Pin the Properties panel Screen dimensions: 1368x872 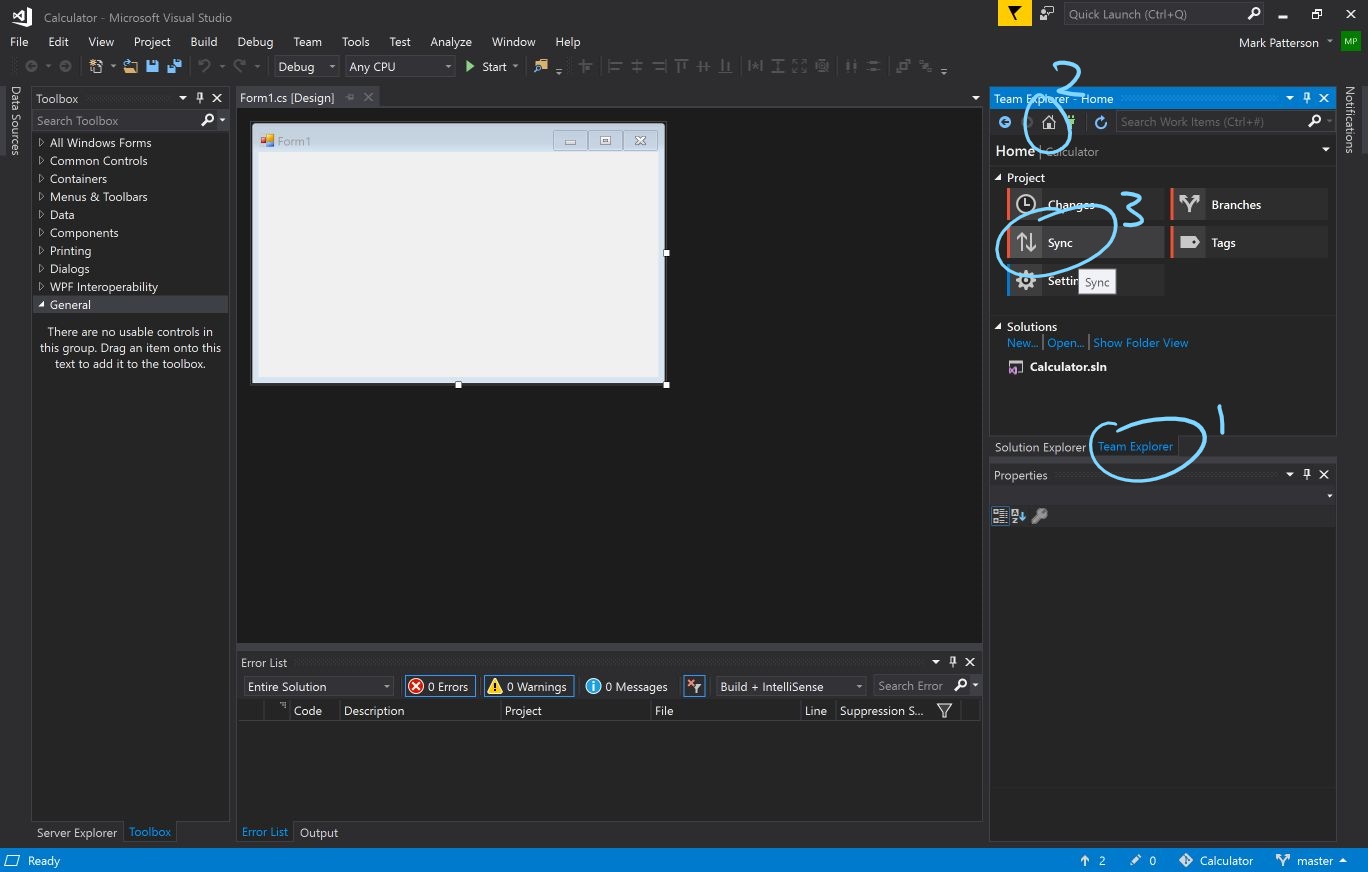(1307, 475)
